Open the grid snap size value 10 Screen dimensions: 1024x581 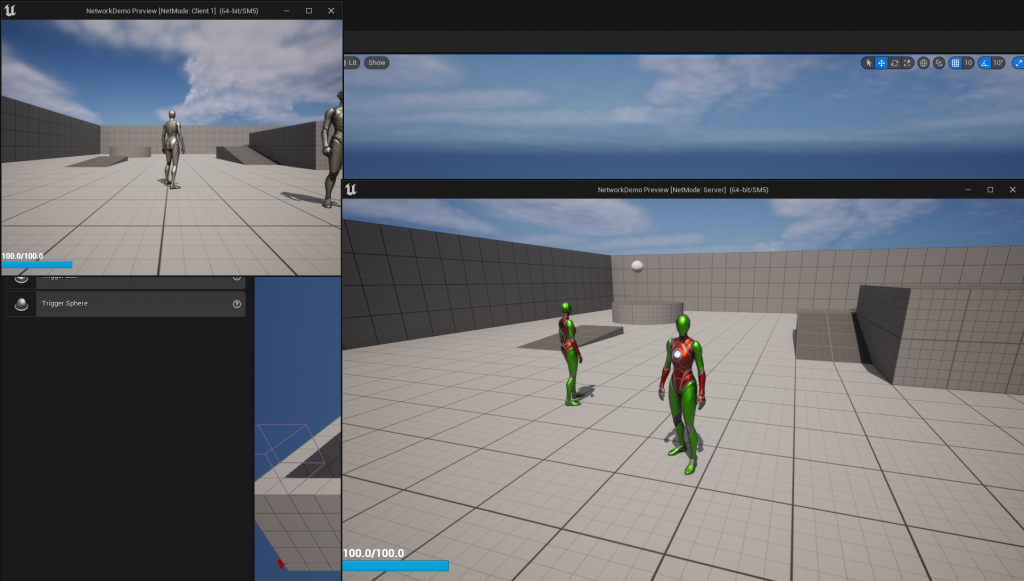(968, 63)
